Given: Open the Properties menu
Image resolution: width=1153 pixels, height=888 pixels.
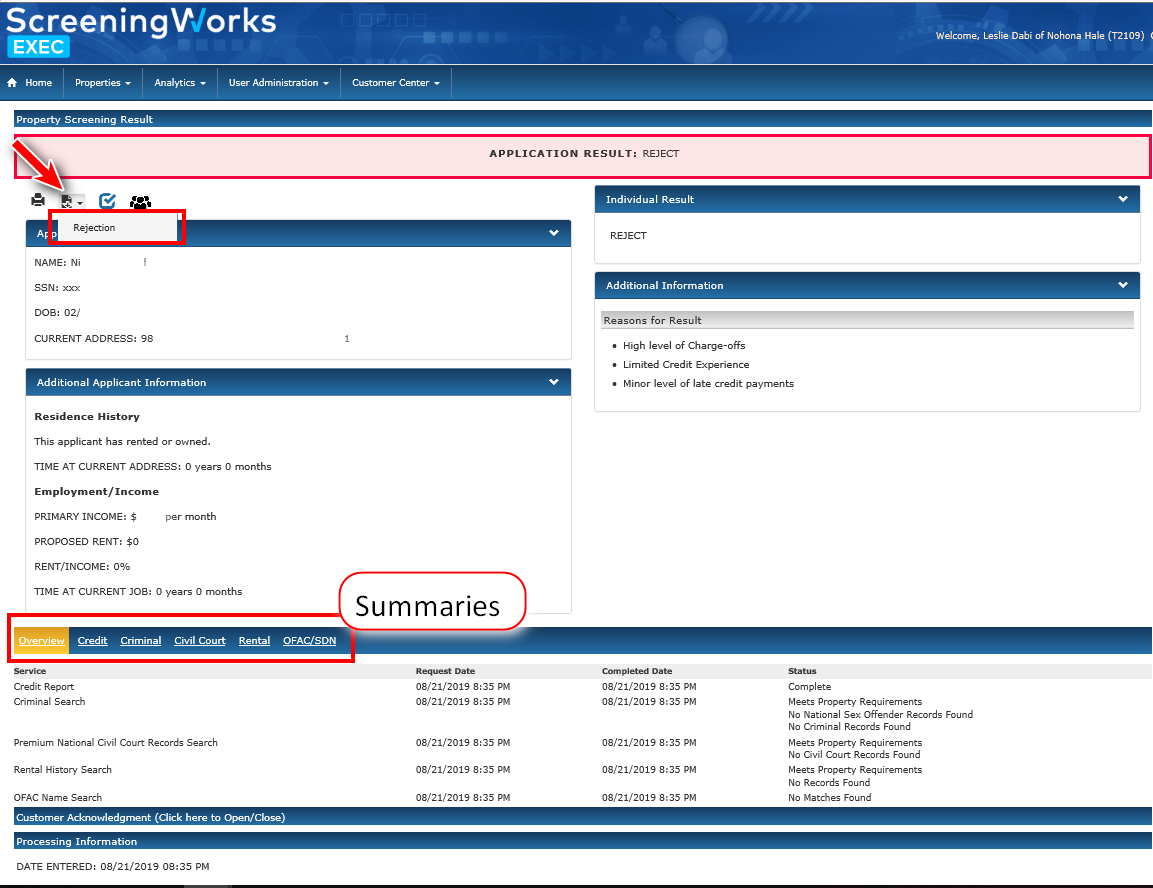Looking at the screenshot, I should coord(103,82).
